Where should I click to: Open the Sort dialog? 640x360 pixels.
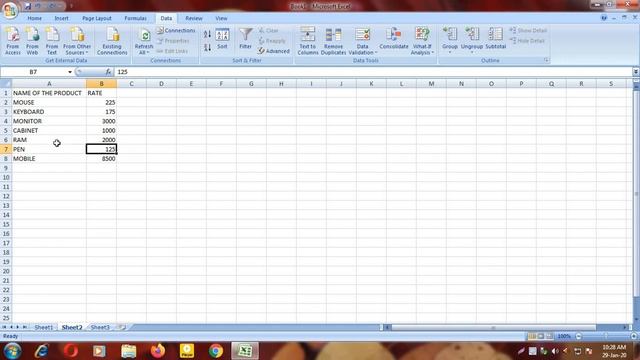pyautogui.click(x=222, y=39)
